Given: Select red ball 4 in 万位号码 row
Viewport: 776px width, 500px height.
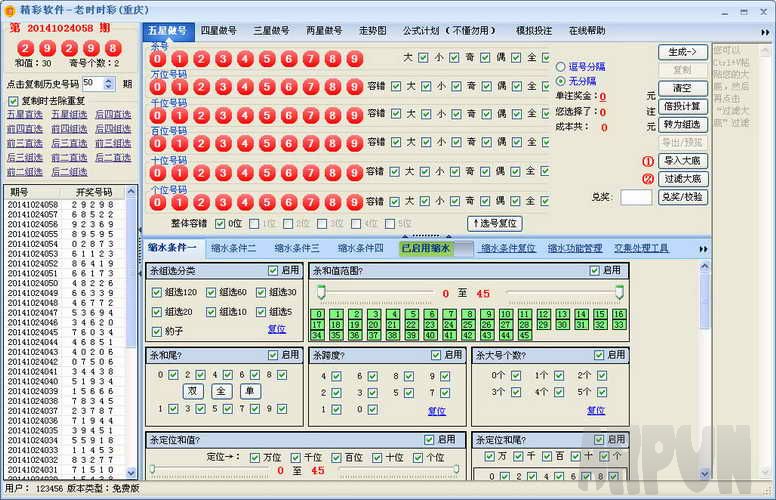Looking at the screenshot, I should tap(245, 87).
